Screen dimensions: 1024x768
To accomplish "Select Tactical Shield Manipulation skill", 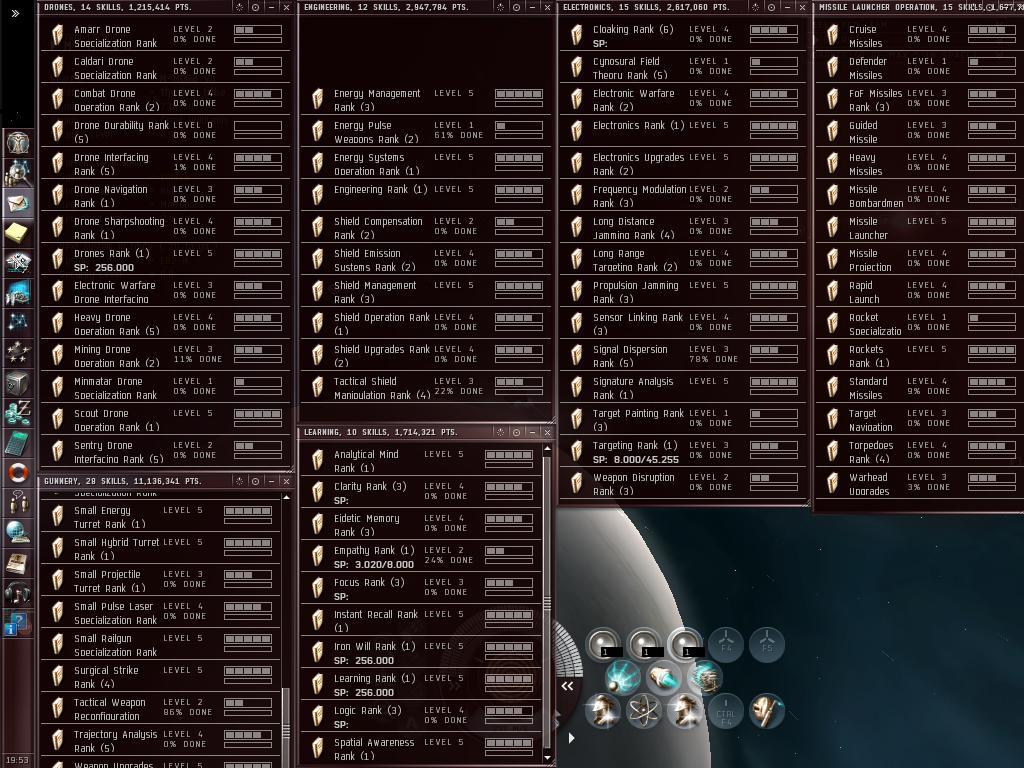I will 426,388.
